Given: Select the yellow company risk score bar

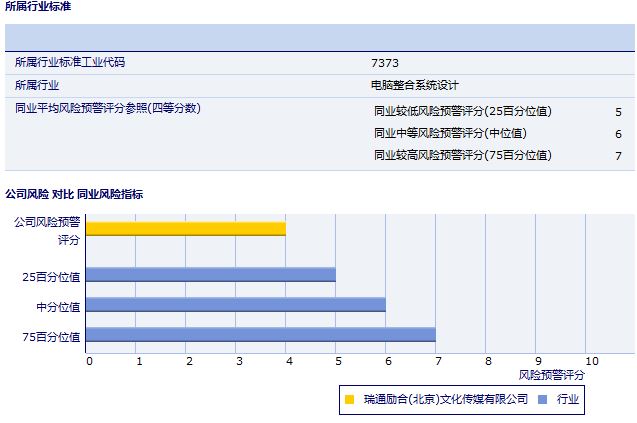Looking at the screenshot, I should point(186,229).
